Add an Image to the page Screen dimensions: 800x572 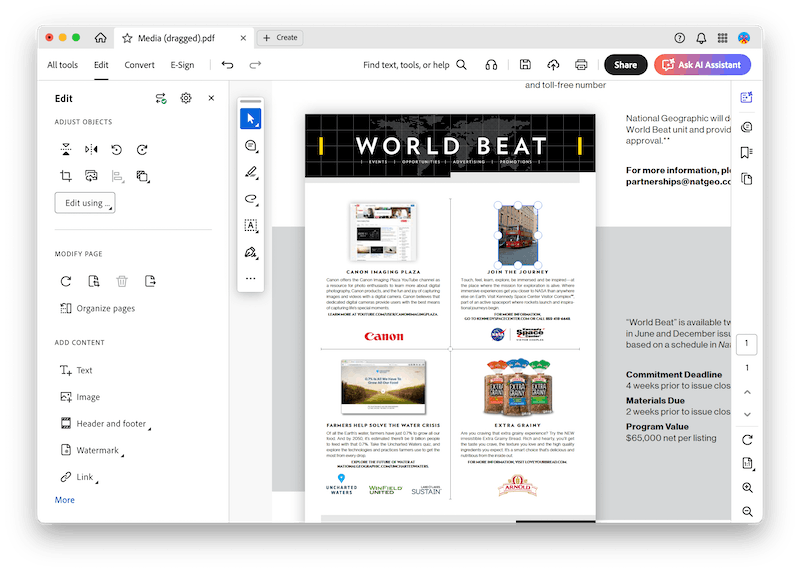click(x=80, y=397)
